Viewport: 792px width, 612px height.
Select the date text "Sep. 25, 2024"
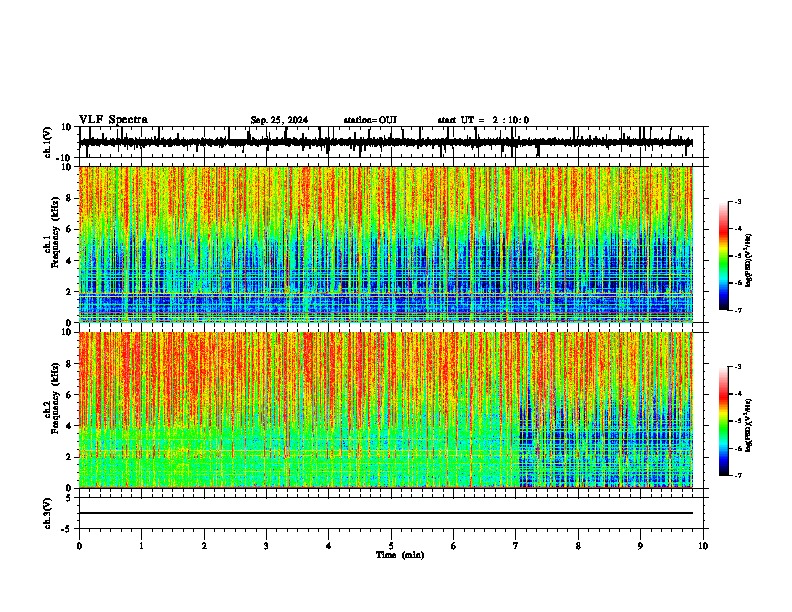point(279,120)
